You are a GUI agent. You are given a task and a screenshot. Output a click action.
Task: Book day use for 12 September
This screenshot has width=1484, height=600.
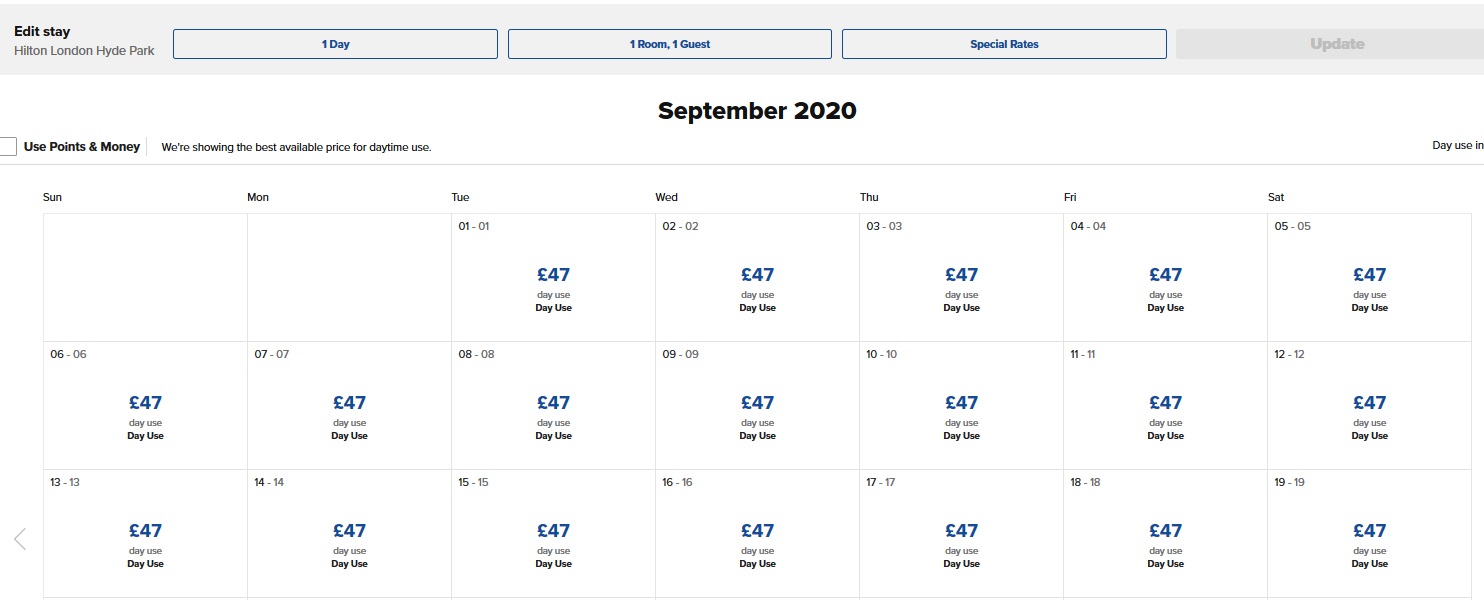coord(1369,404)
